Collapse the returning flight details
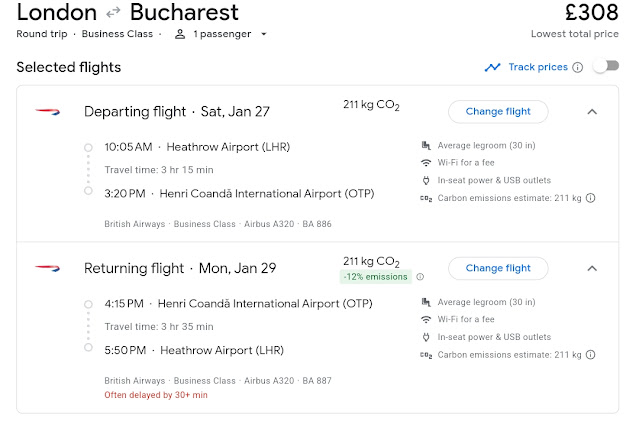Screen dimensions: 639x424 [x=592, y=268]
